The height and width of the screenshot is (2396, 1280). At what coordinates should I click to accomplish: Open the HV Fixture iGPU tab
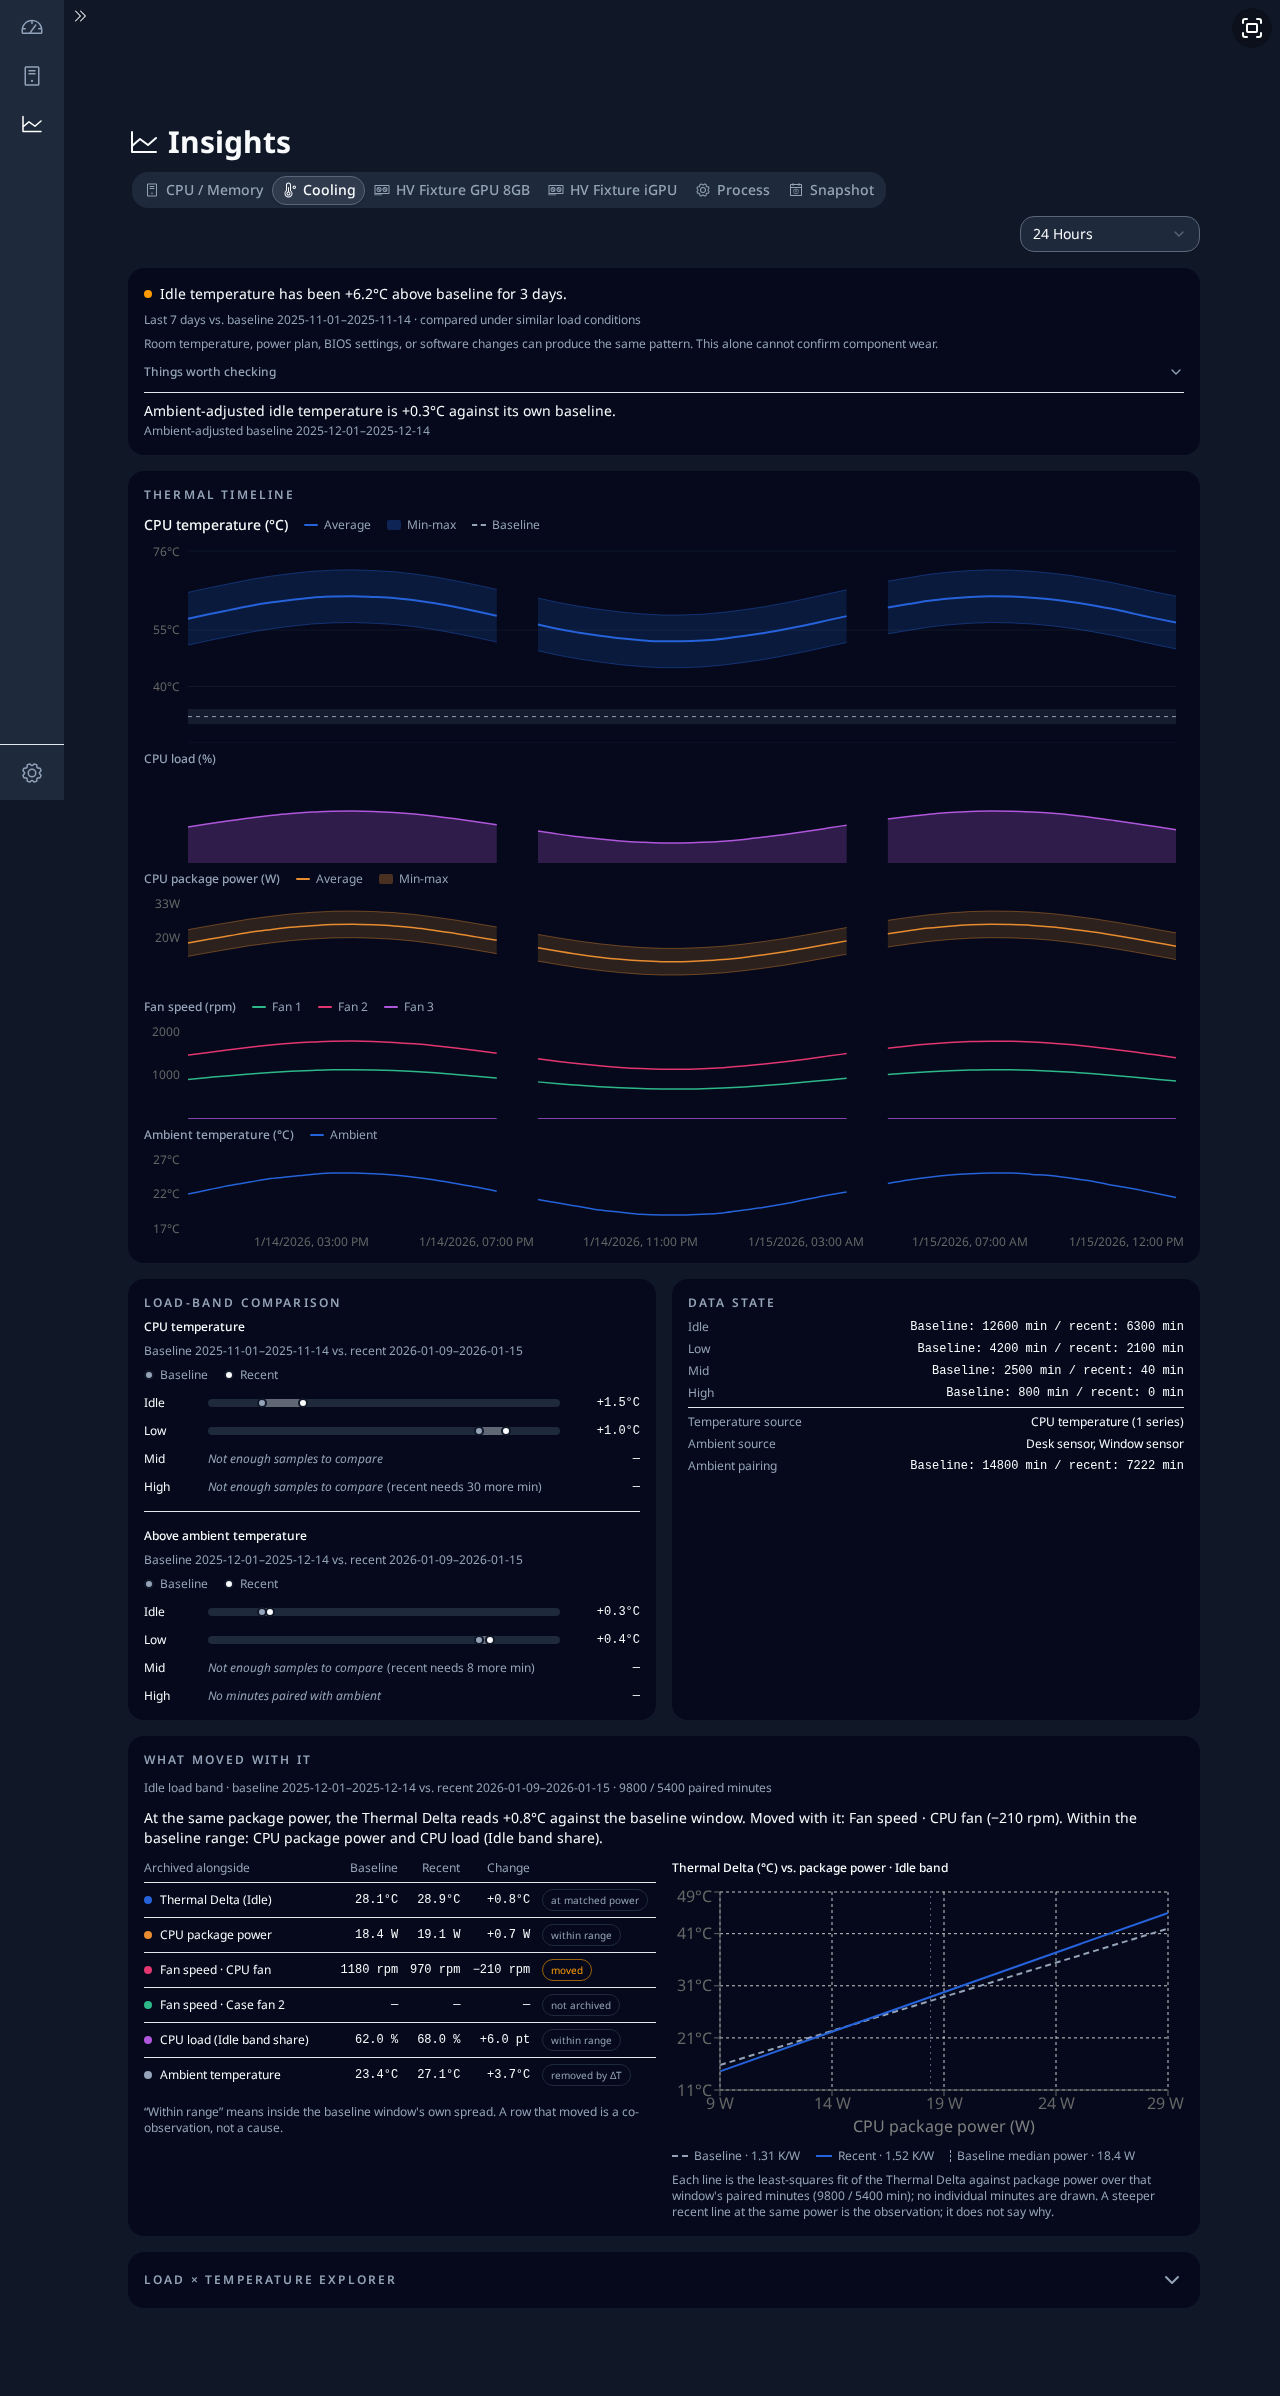click(613, 190)
